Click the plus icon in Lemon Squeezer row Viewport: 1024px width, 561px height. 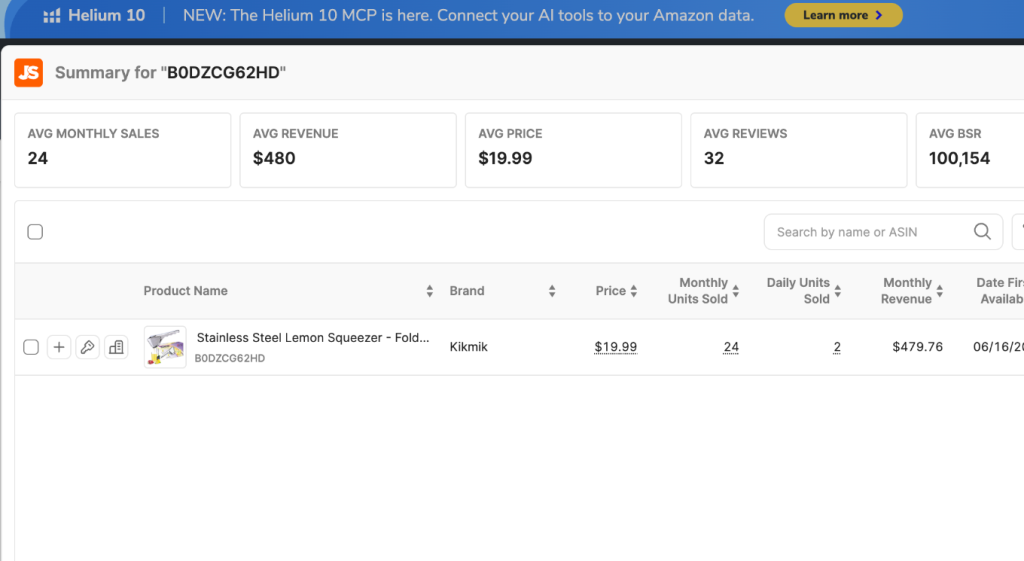[59, 347]
